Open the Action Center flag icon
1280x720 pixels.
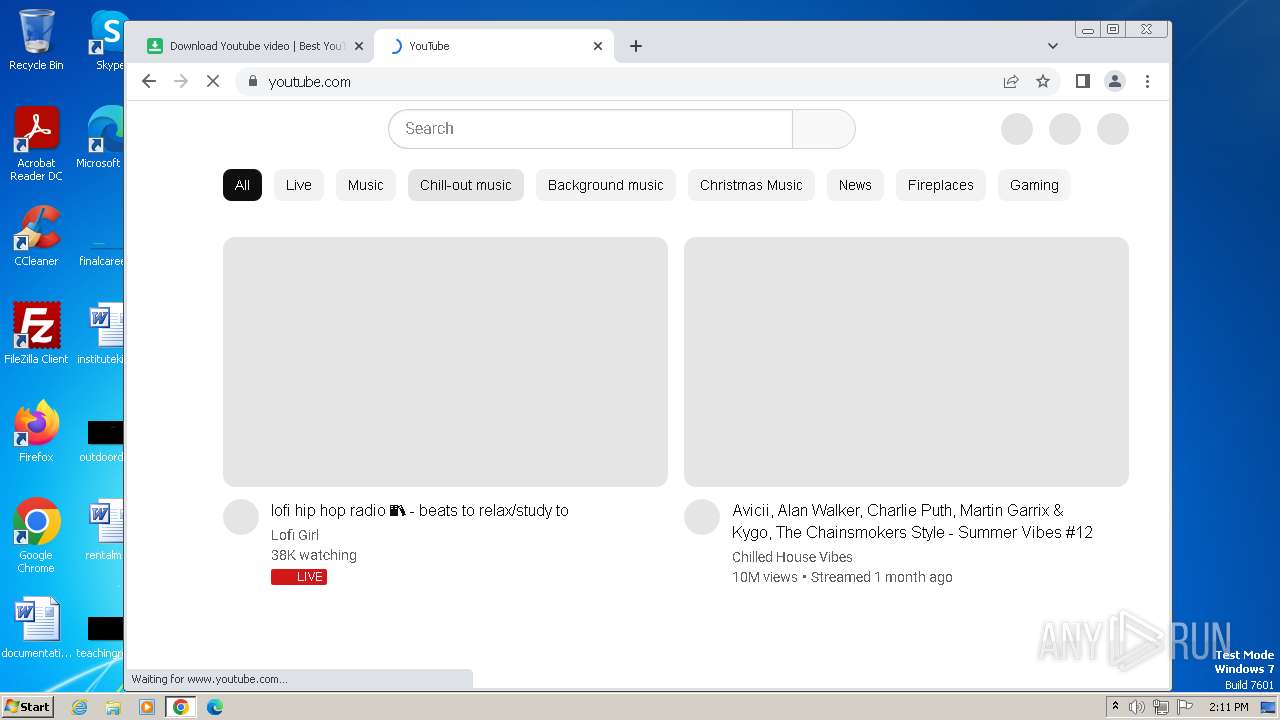coord(1185,707)
